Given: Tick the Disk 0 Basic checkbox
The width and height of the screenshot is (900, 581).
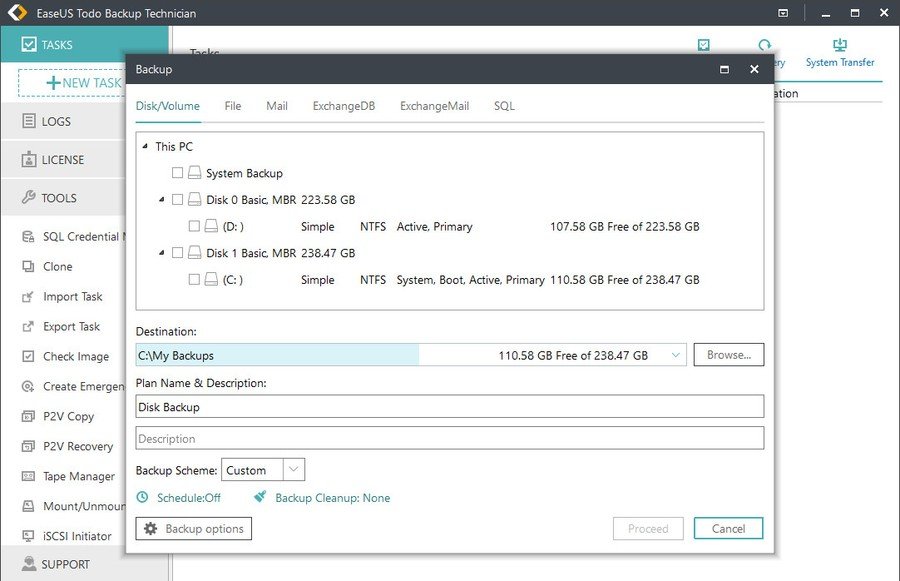Looking at the screenshot, I should (x=178, y=200).
